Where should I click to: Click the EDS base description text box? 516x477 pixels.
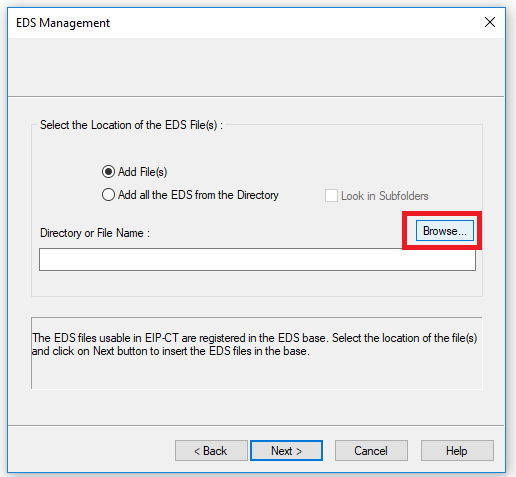257,353
